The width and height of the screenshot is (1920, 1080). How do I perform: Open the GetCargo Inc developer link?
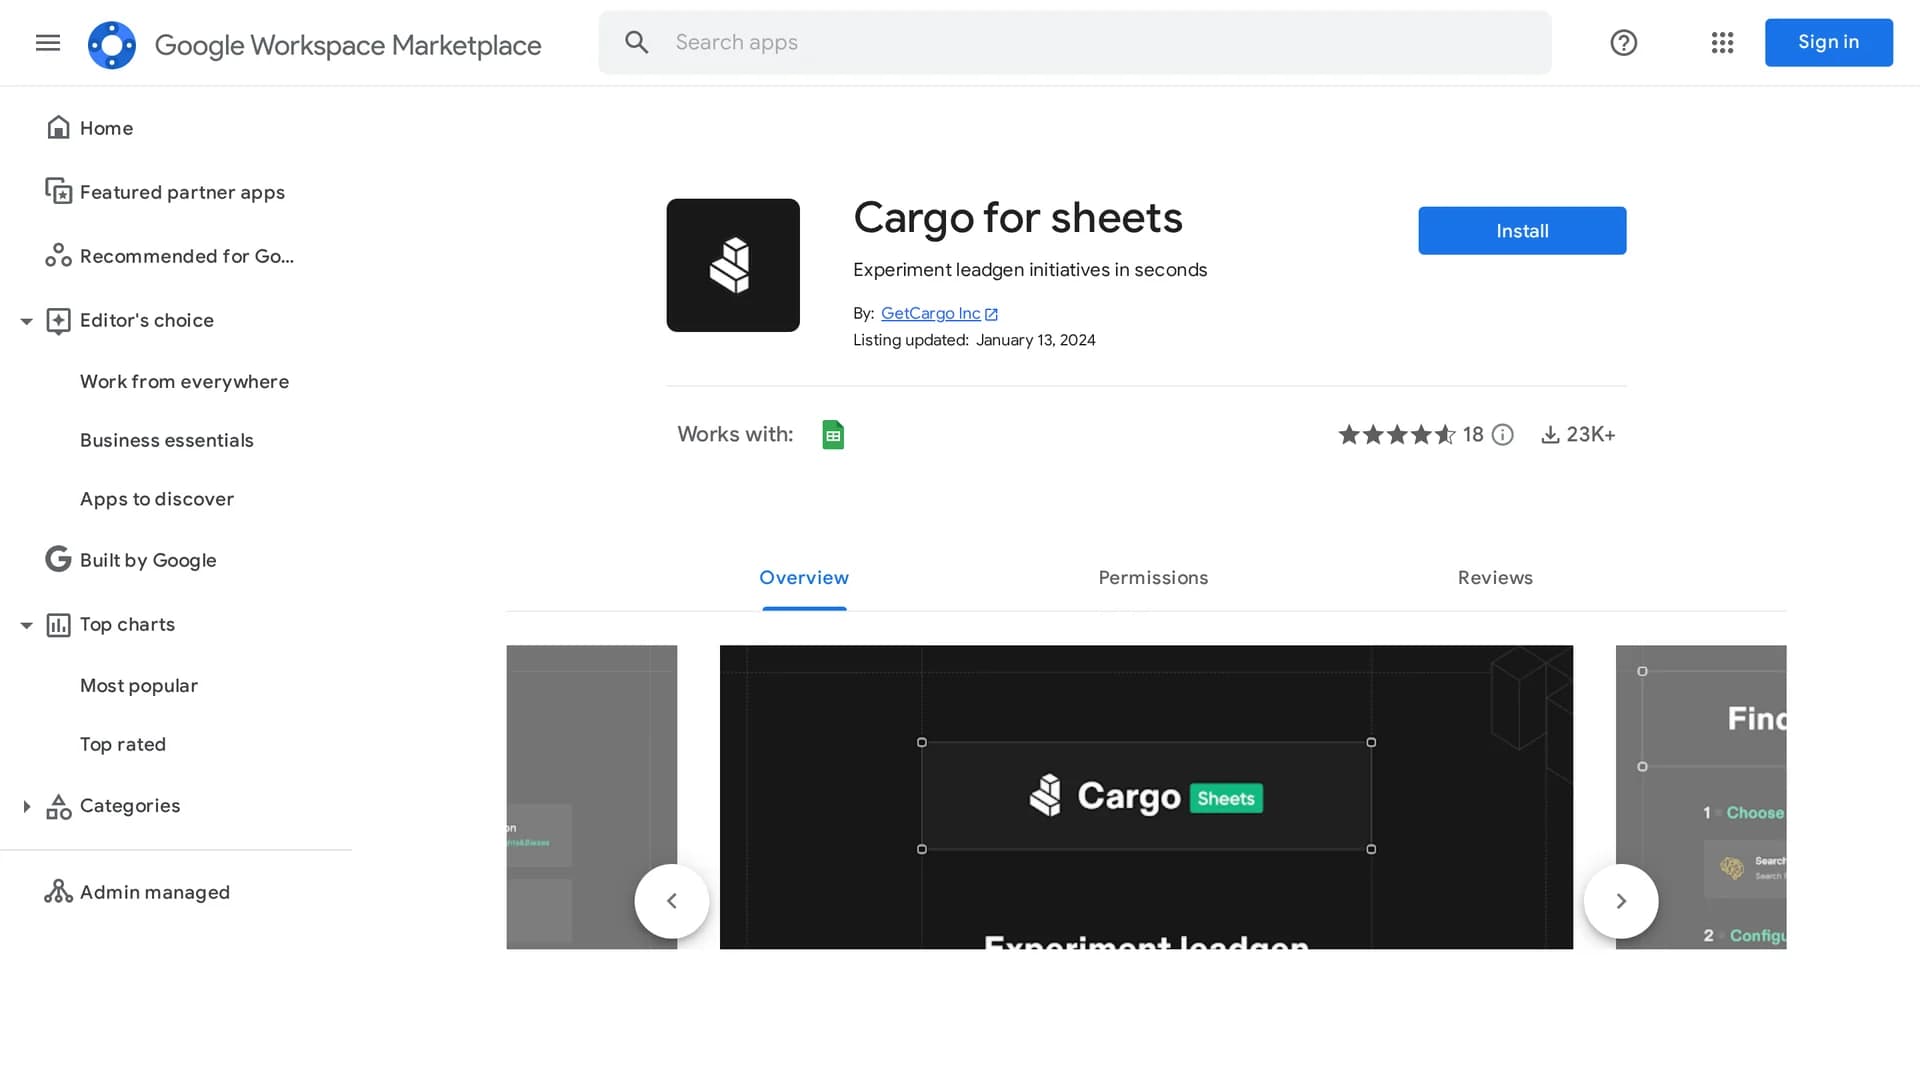click(930, 313)
